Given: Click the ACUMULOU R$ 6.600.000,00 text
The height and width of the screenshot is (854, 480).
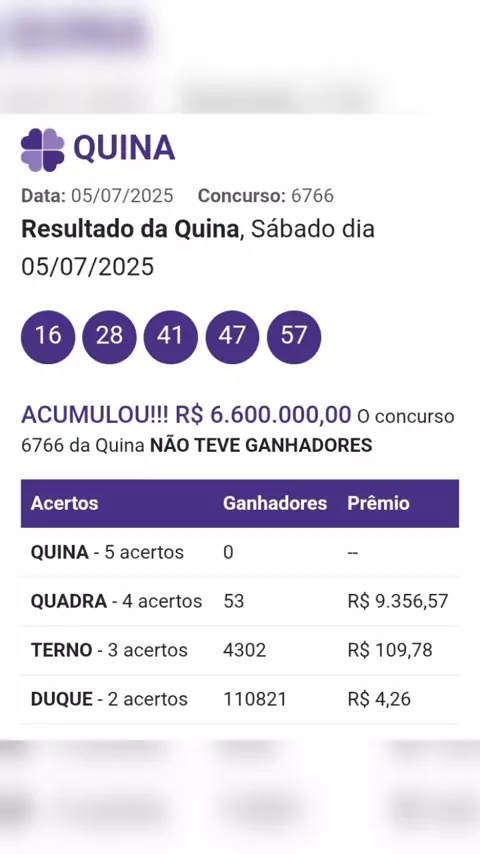Looking at the screenshot, I should (186, 415).
